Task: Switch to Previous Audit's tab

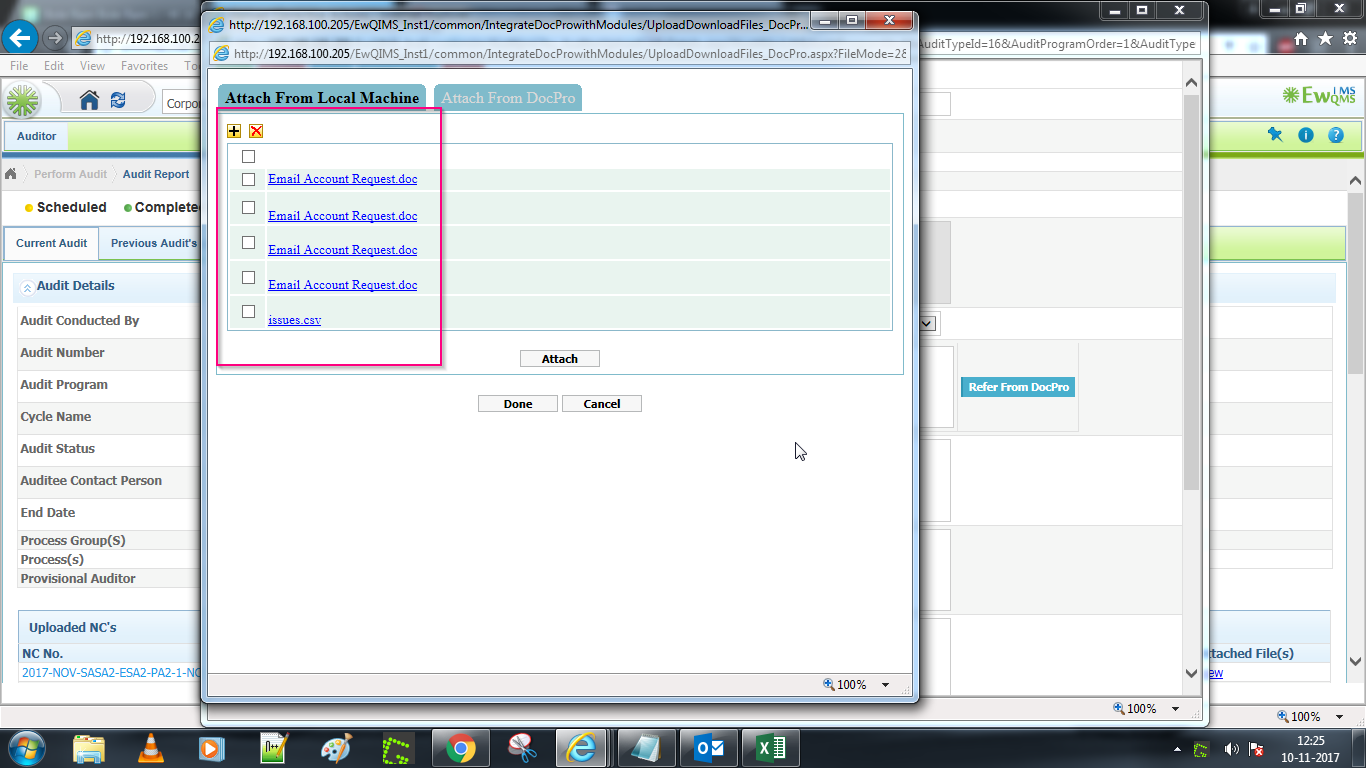Action: (154, 243)
